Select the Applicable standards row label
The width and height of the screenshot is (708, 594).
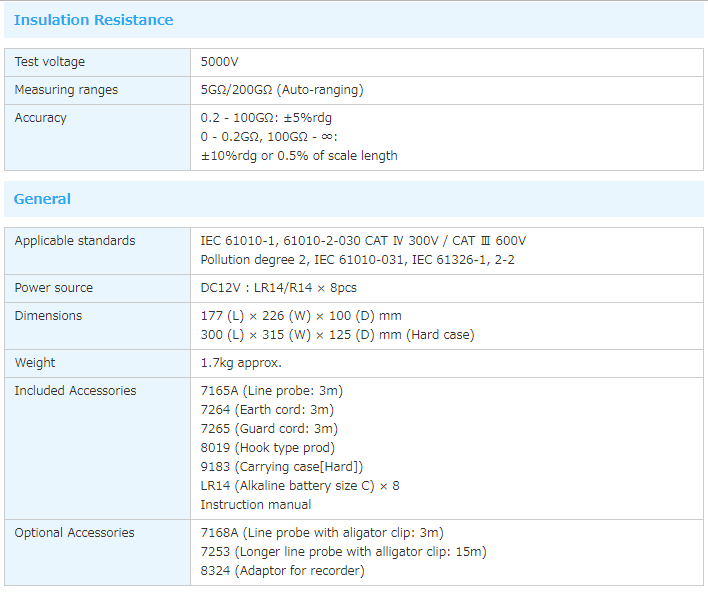[74, 241]
